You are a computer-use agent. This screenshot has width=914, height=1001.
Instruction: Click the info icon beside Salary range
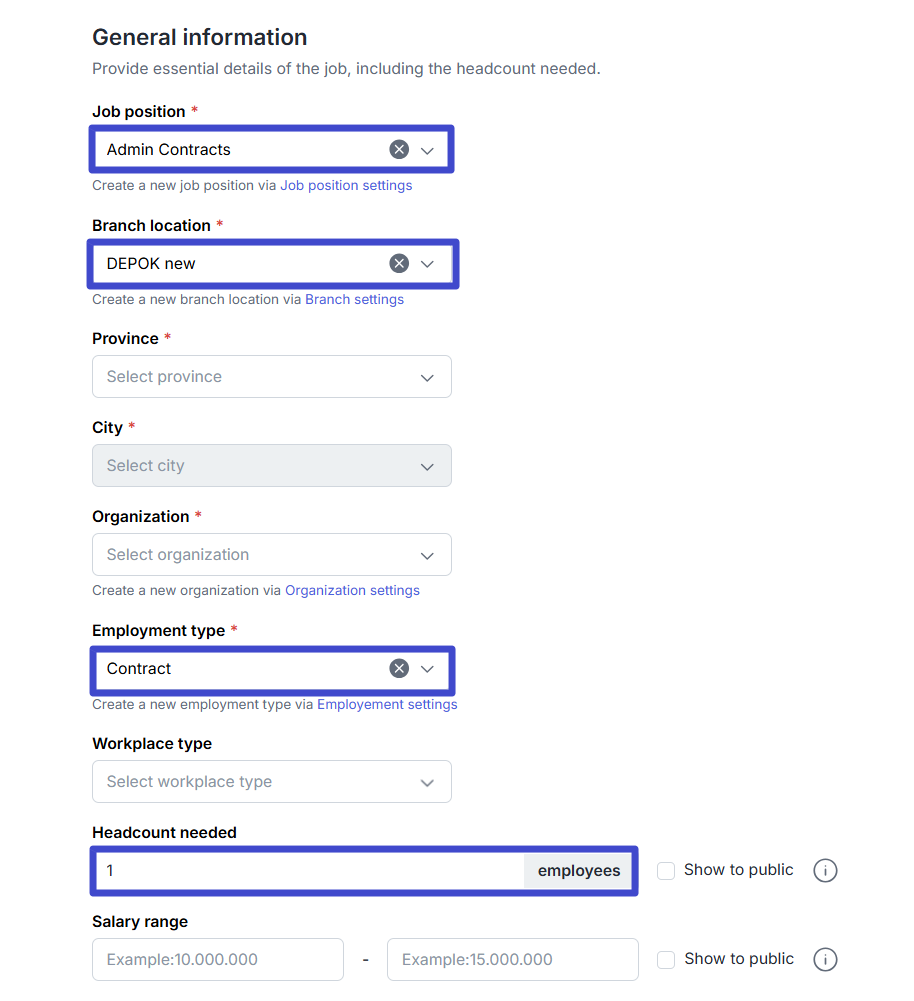825,960
